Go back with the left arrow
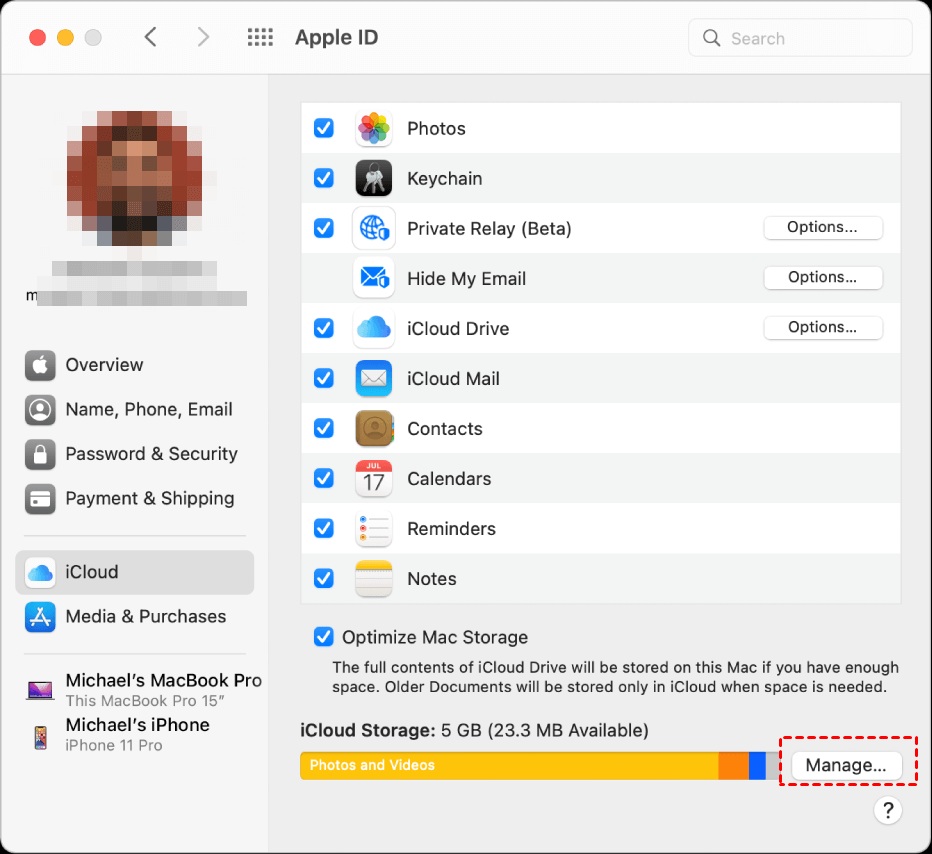This screenshot has height=854, width=932. click(x=151, y=38)
